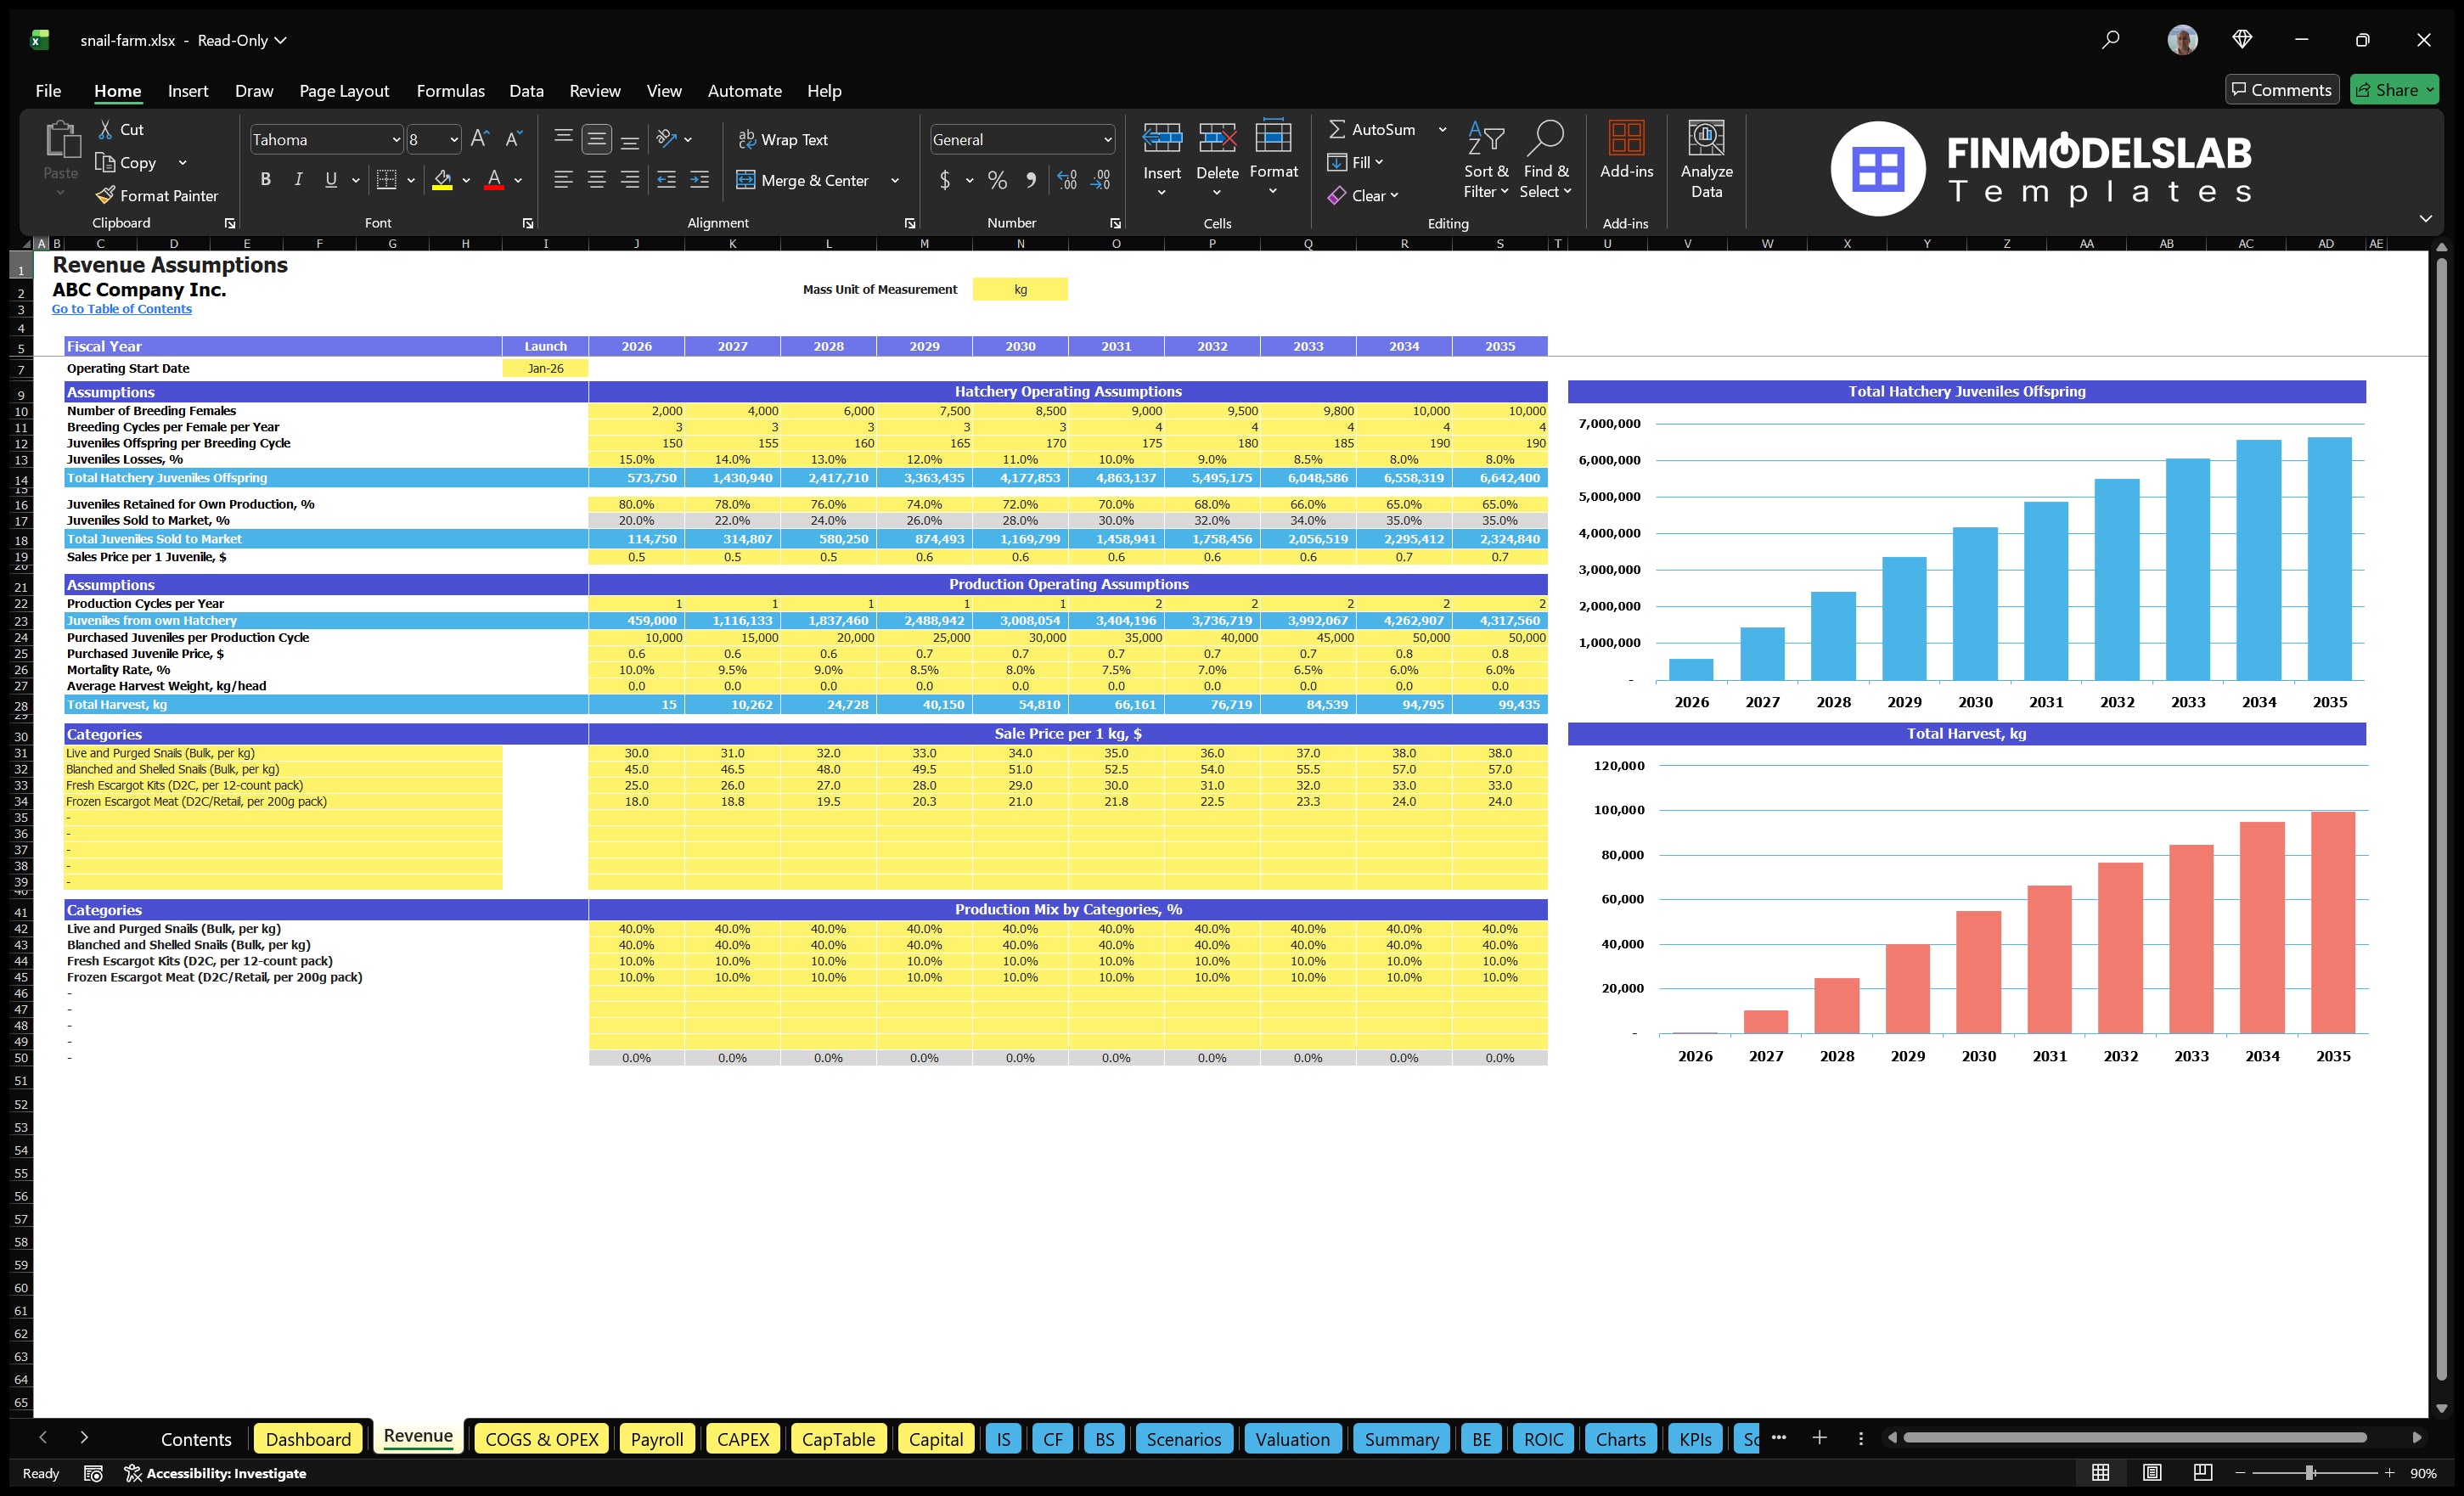Open the Dashboard sheet tab

pyautogui.click(x=308, y=1438)
